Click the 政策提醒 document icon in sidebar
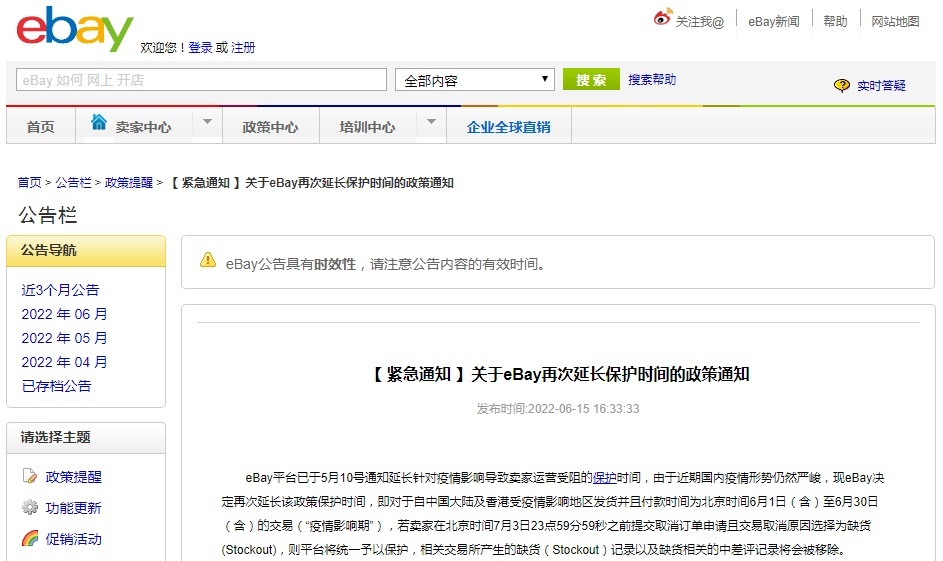 click(x=29, y=476)
